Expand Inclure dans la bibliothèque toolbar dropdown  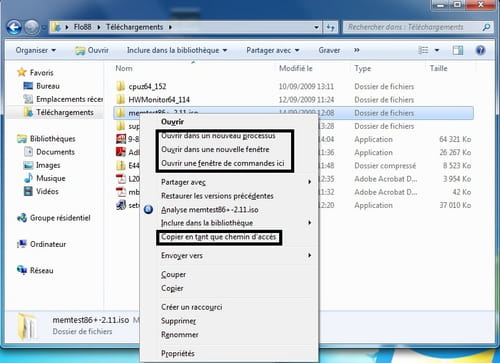click(177, 50)
